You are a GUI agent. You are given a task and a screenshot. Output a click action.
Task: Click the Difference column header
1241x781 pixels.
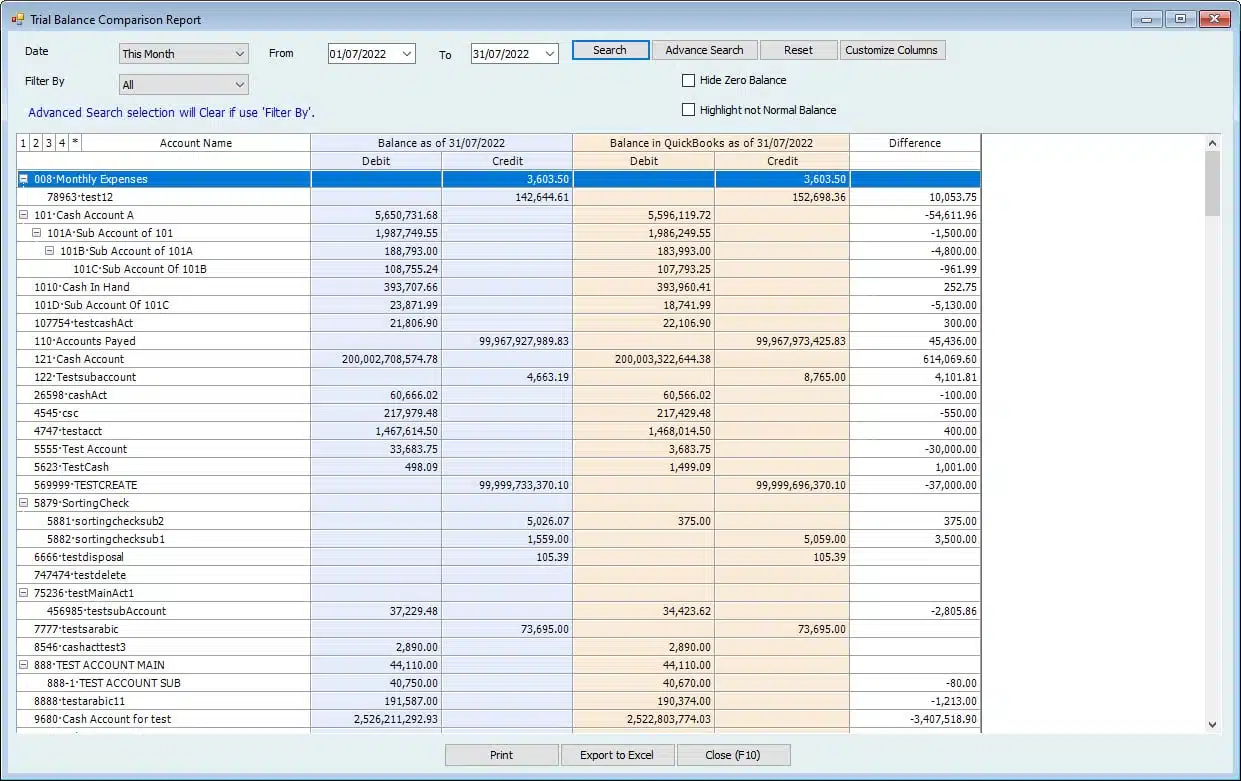914,143
